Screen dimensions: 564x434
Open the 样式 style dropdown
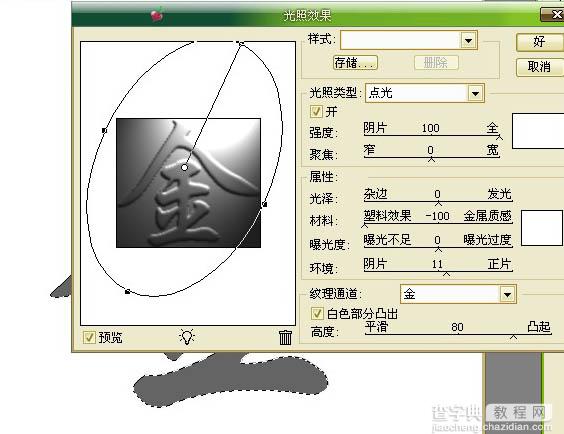pyautogui.click(x=468, y=40)
